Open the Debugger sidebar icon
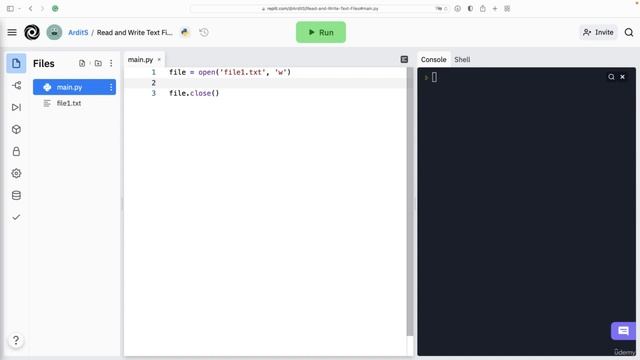640x360 pixels. 16,107
